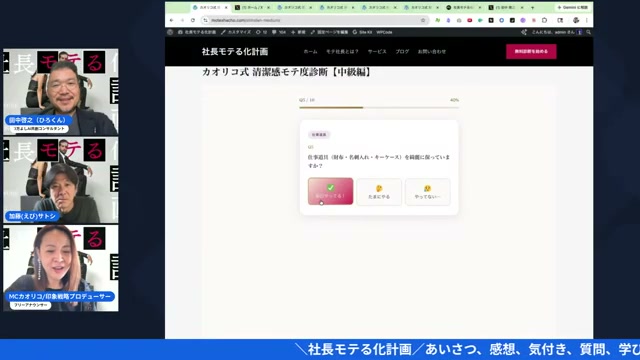Screen dimensions: 640x360
Task: Click the blue circle extension icon
Action: [502, 20]
